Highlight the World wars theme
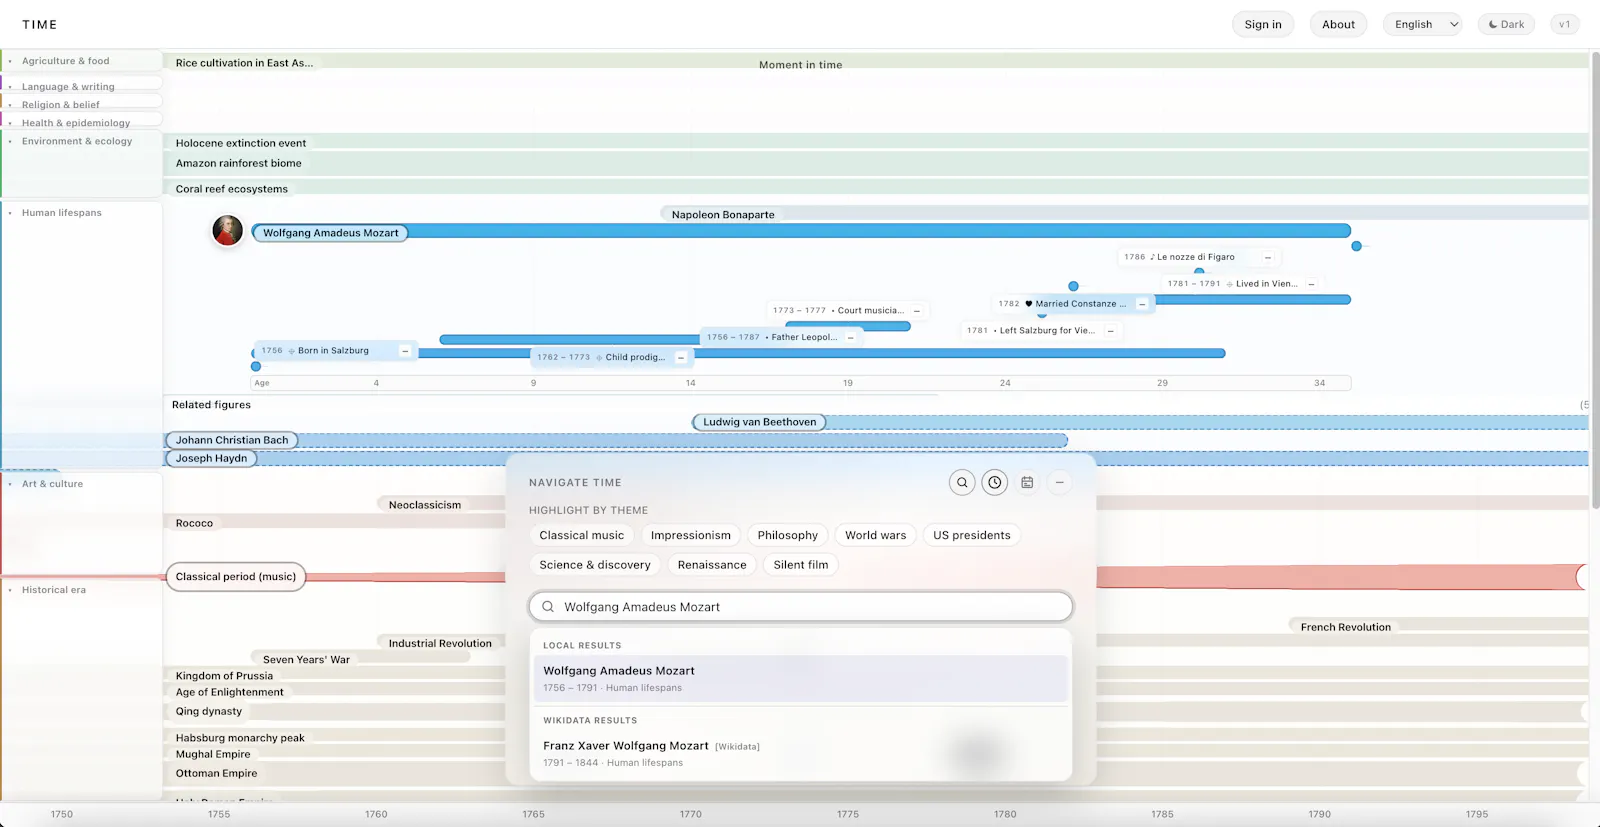1600x827 pixels. pyautogui.click(x=876, y=535)
